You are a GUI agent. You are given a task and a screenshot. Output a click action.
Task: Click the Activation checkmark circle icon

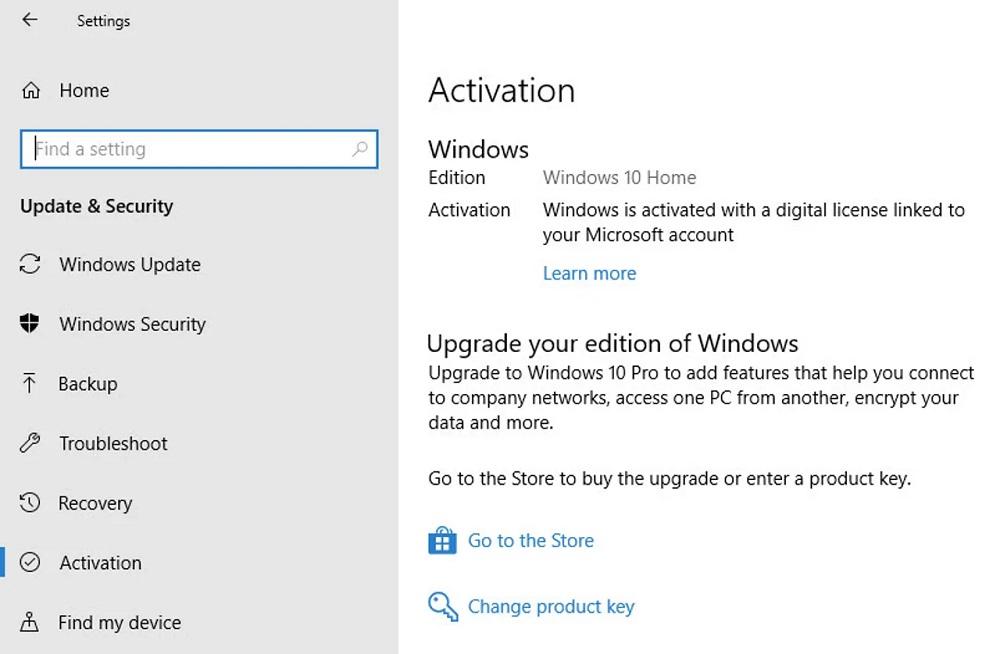click(x=30, y=563)
